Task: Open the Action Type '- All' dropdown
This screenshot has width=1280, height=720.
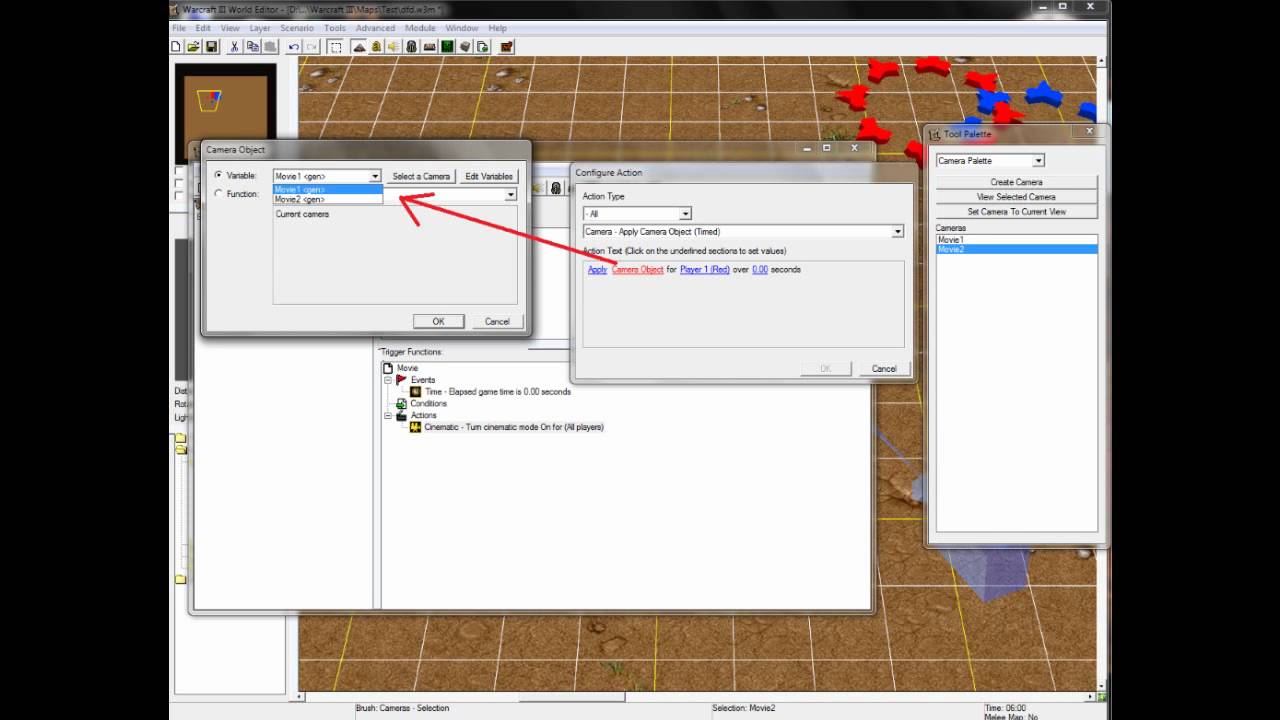Action: (685, 214)
